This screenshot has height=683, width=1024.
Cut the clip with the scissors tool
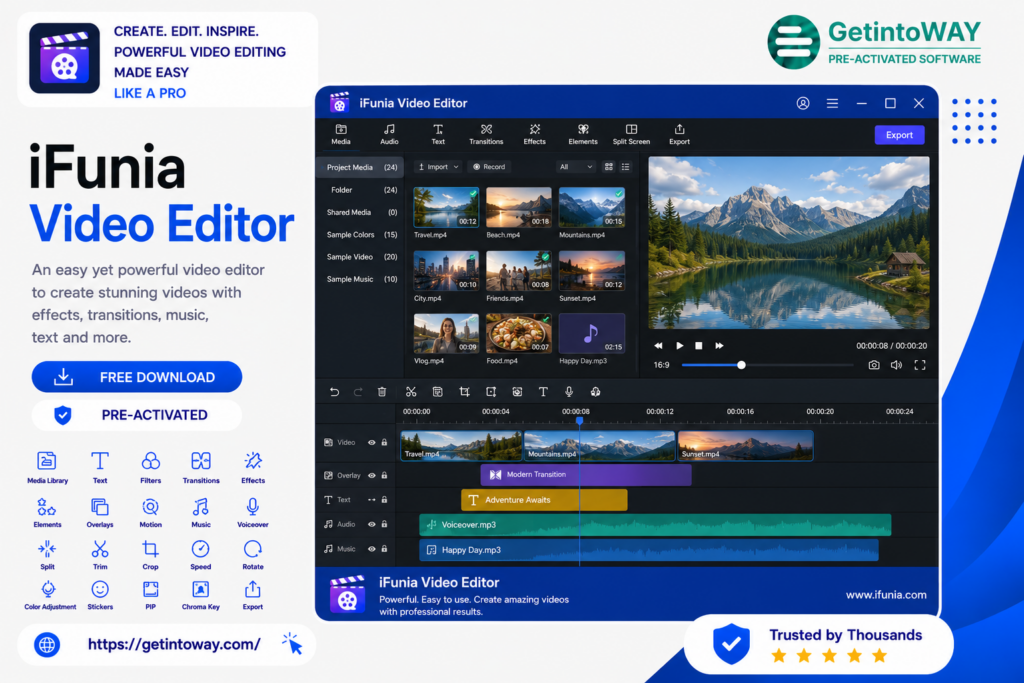(411, 392)
